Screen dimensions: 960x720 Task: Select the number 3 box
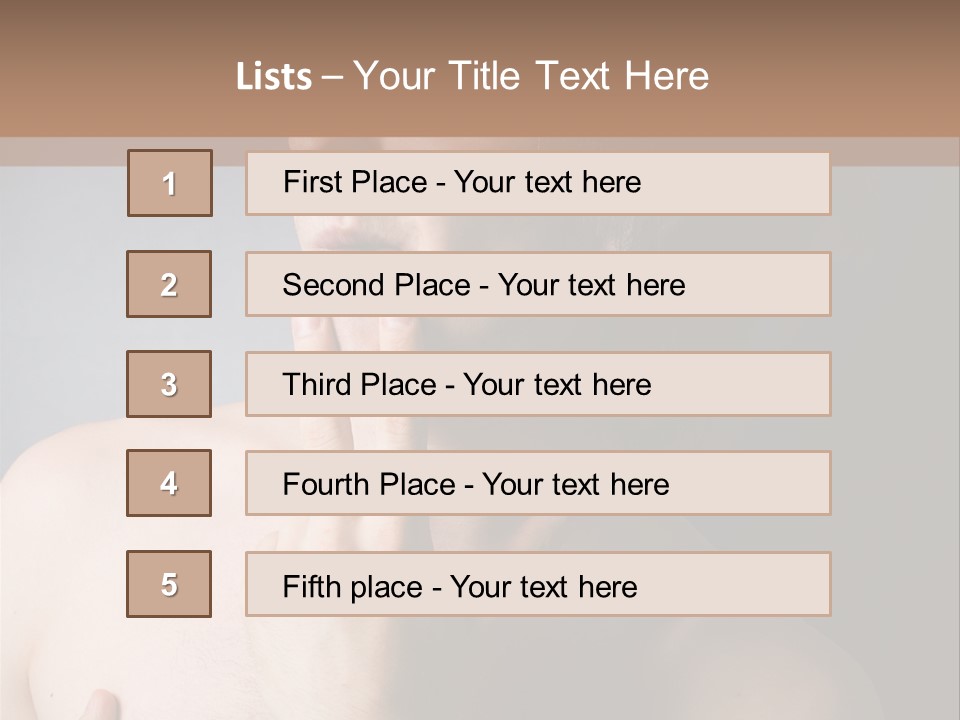point(169,384)
